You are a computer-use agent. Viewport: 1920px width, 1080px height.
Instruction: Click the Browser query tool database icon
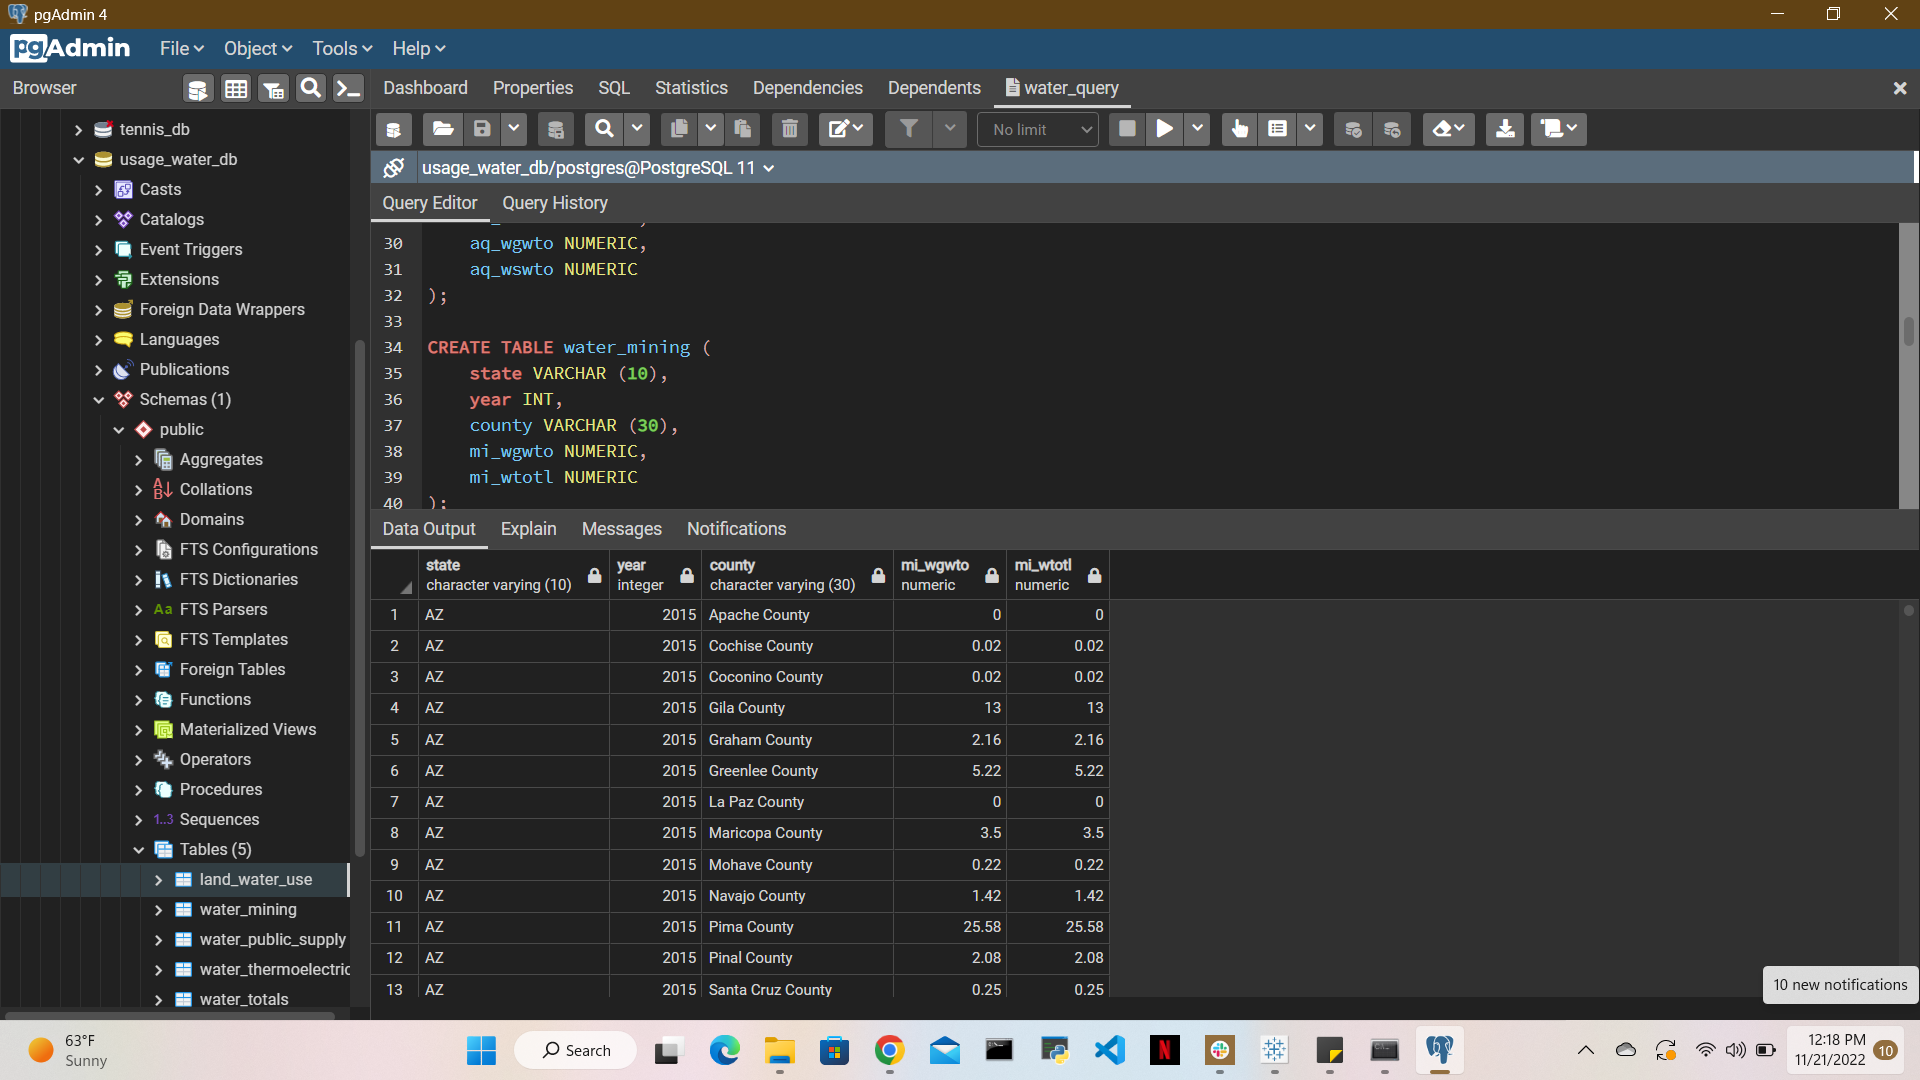click(198, 89)
